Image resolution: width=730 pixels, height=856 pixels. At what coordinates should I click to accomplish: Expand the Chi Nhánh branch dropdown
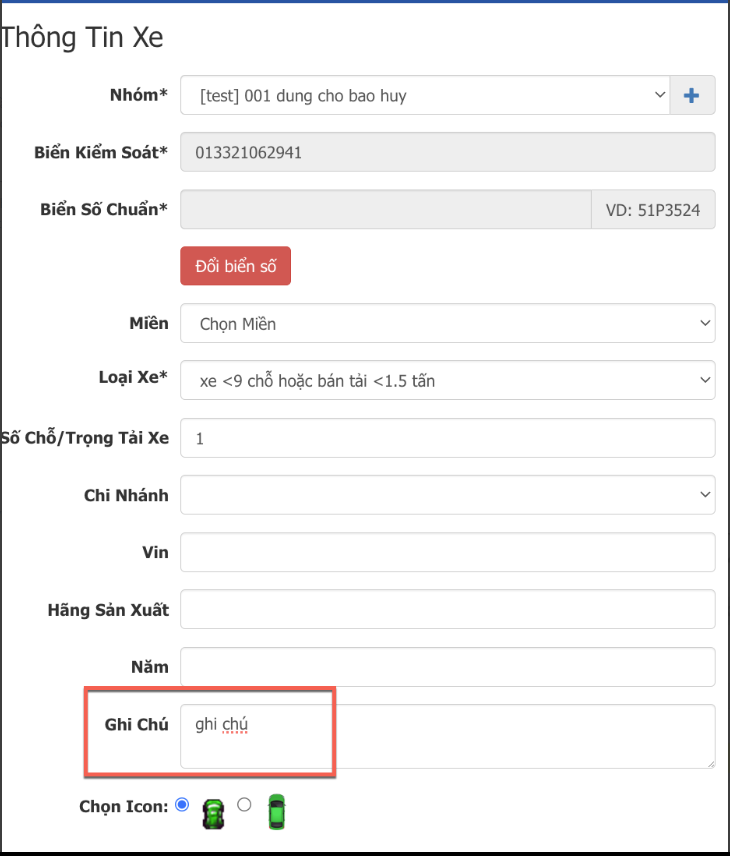click(448, 495)
